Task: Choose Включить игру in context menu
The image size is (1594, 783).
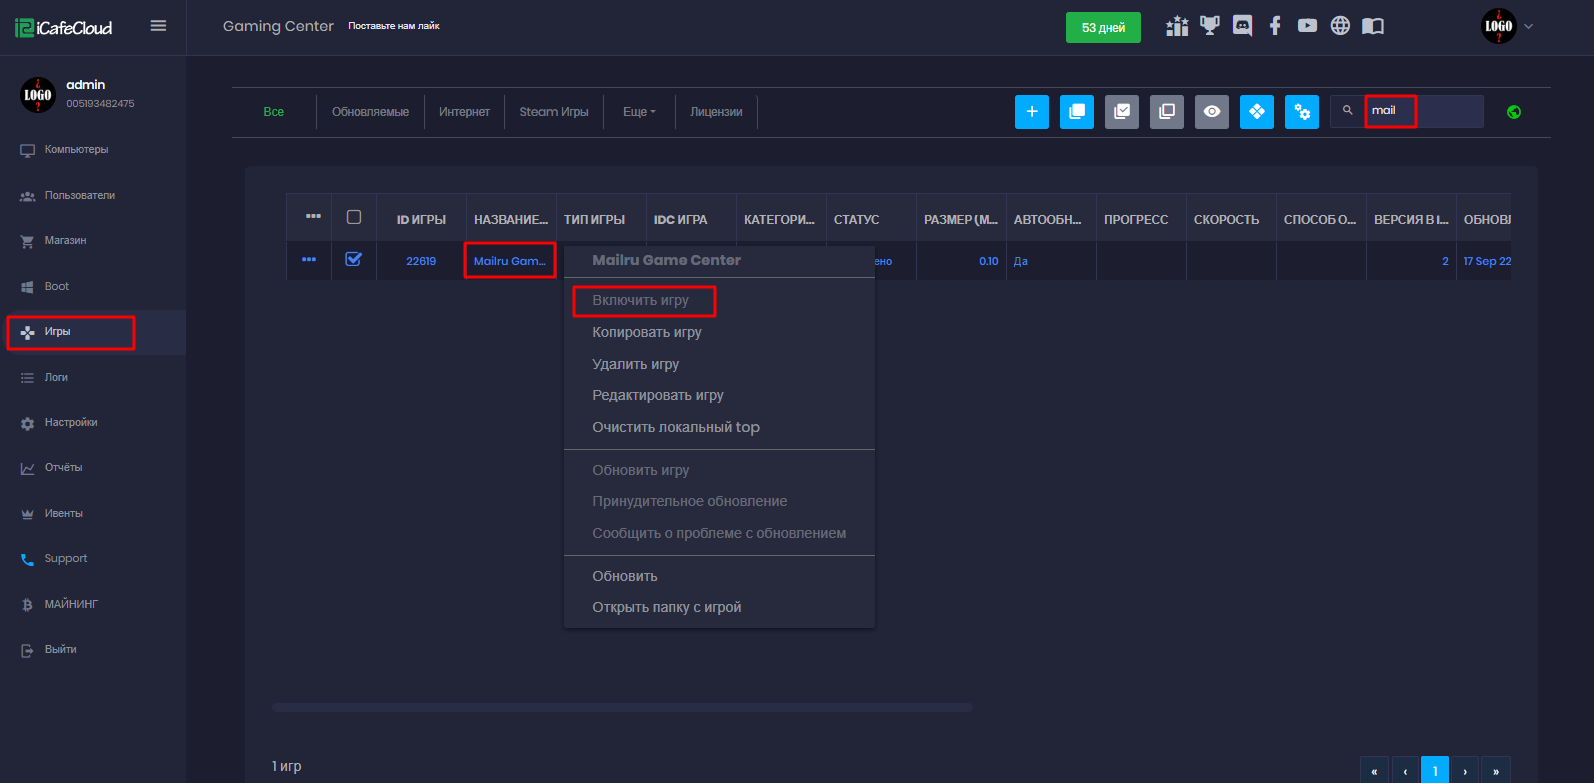Action: pos(640,300)
